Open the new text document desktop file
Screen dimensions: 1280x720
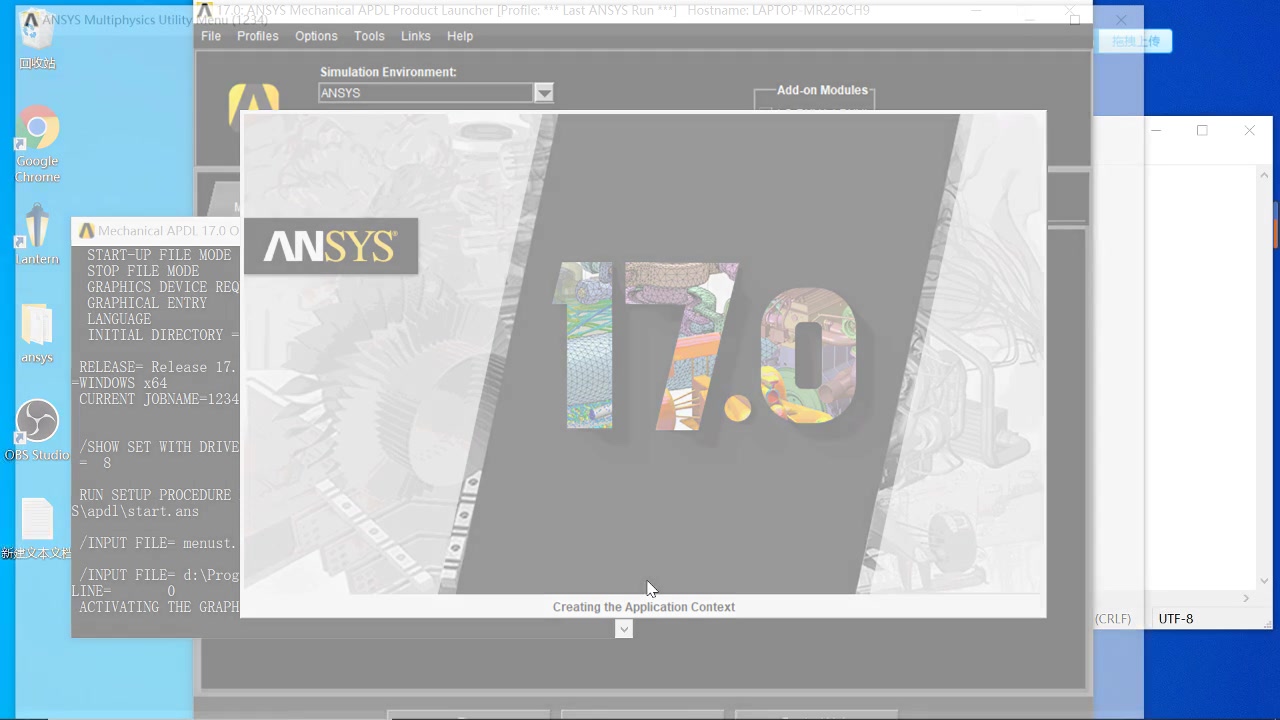(x=37, y=529)
